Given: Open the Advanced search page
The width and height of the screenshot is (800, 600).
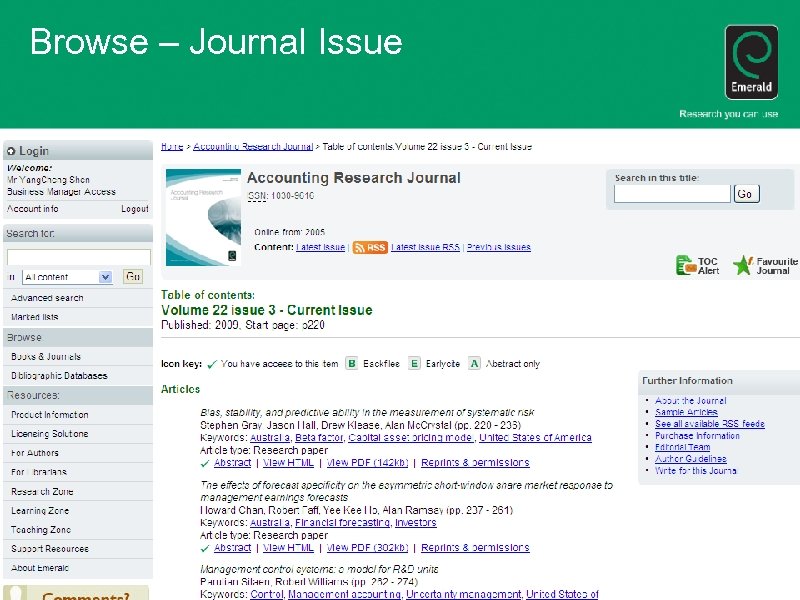Looking at the screenshot, I should (46, 297).
